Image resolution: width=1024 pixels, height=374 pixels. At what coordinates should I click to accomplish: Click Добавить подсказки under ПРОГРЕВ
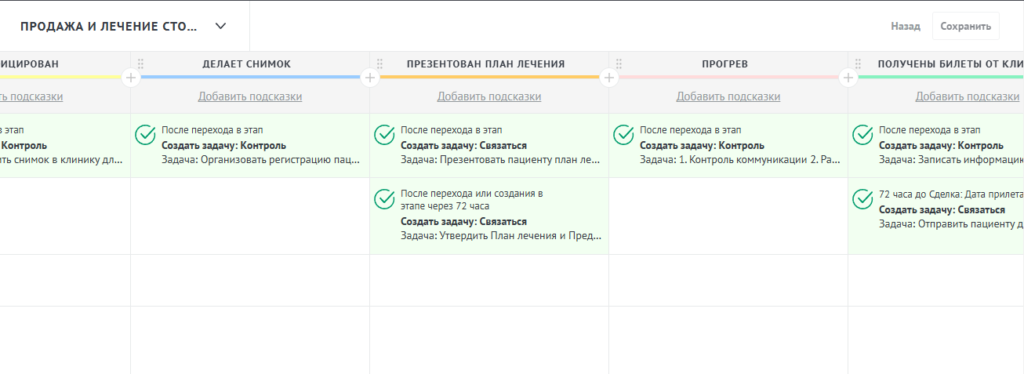click(x=728, y=97)
